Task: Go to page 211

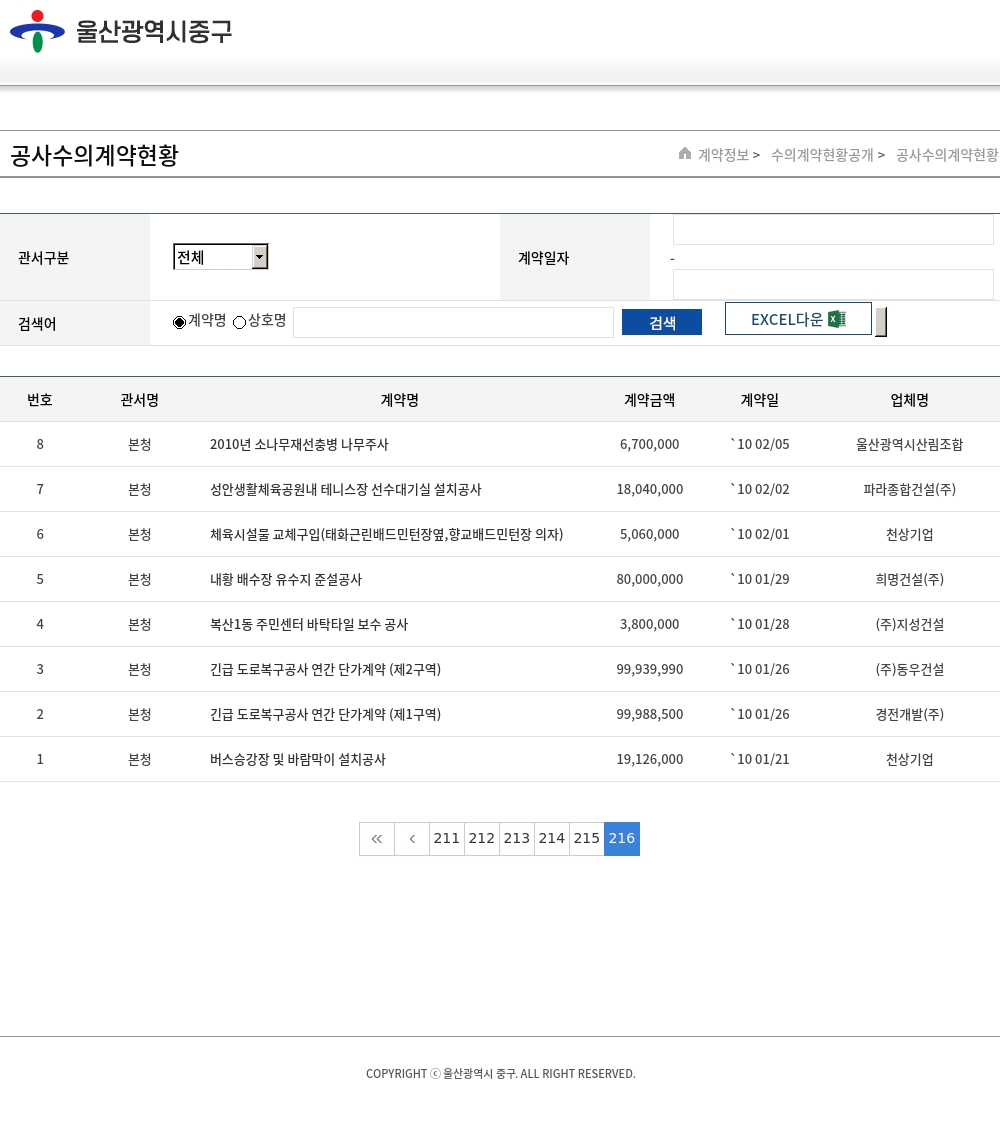Action: 447,839
